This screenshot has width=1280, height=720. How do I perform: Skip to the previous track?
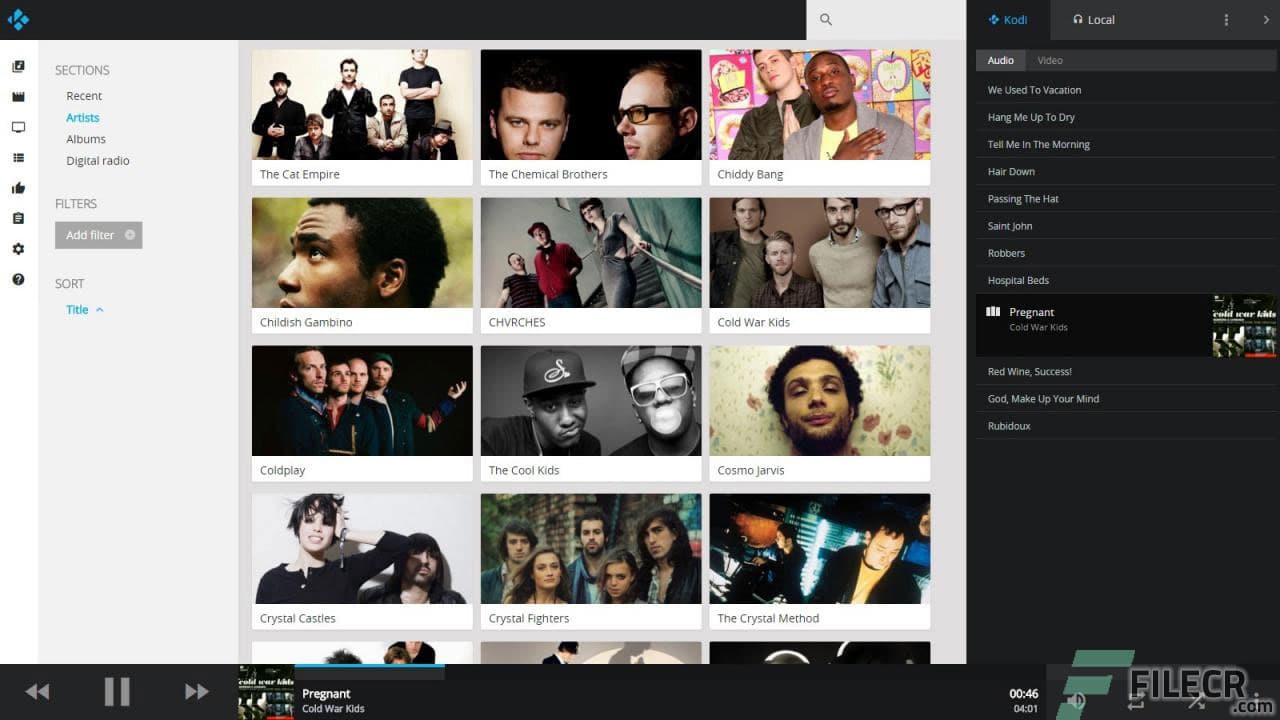click(37, 692)
